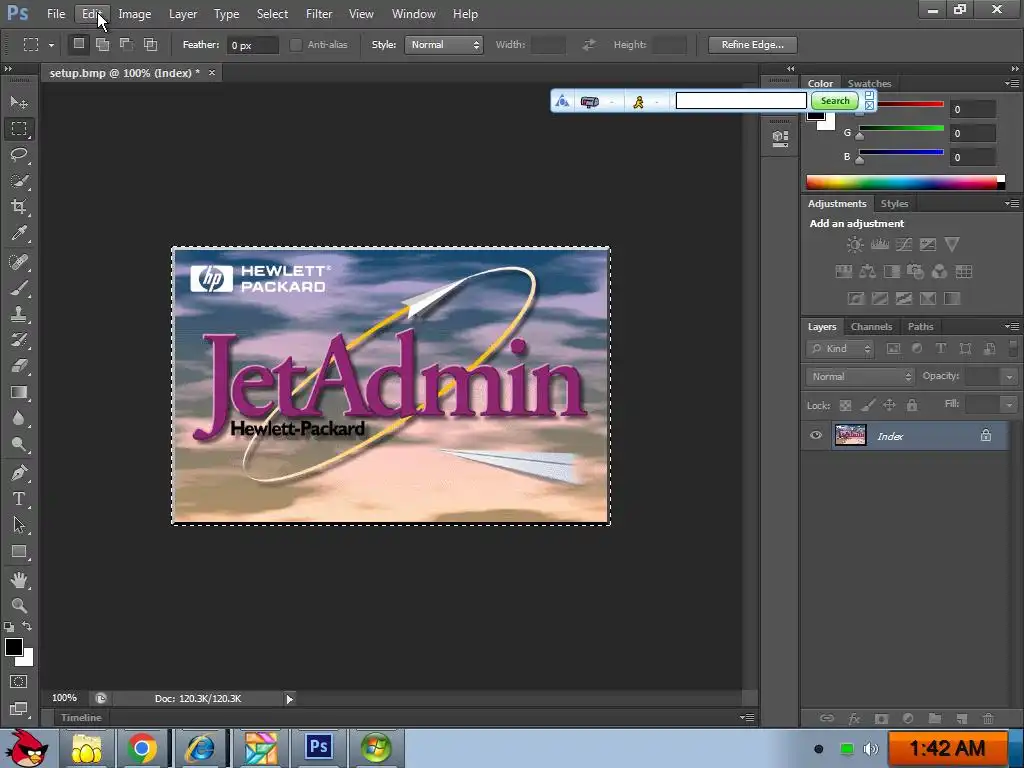Open the Adjustments panel flyout menu
The image size is (1024, 768).
1012,203
